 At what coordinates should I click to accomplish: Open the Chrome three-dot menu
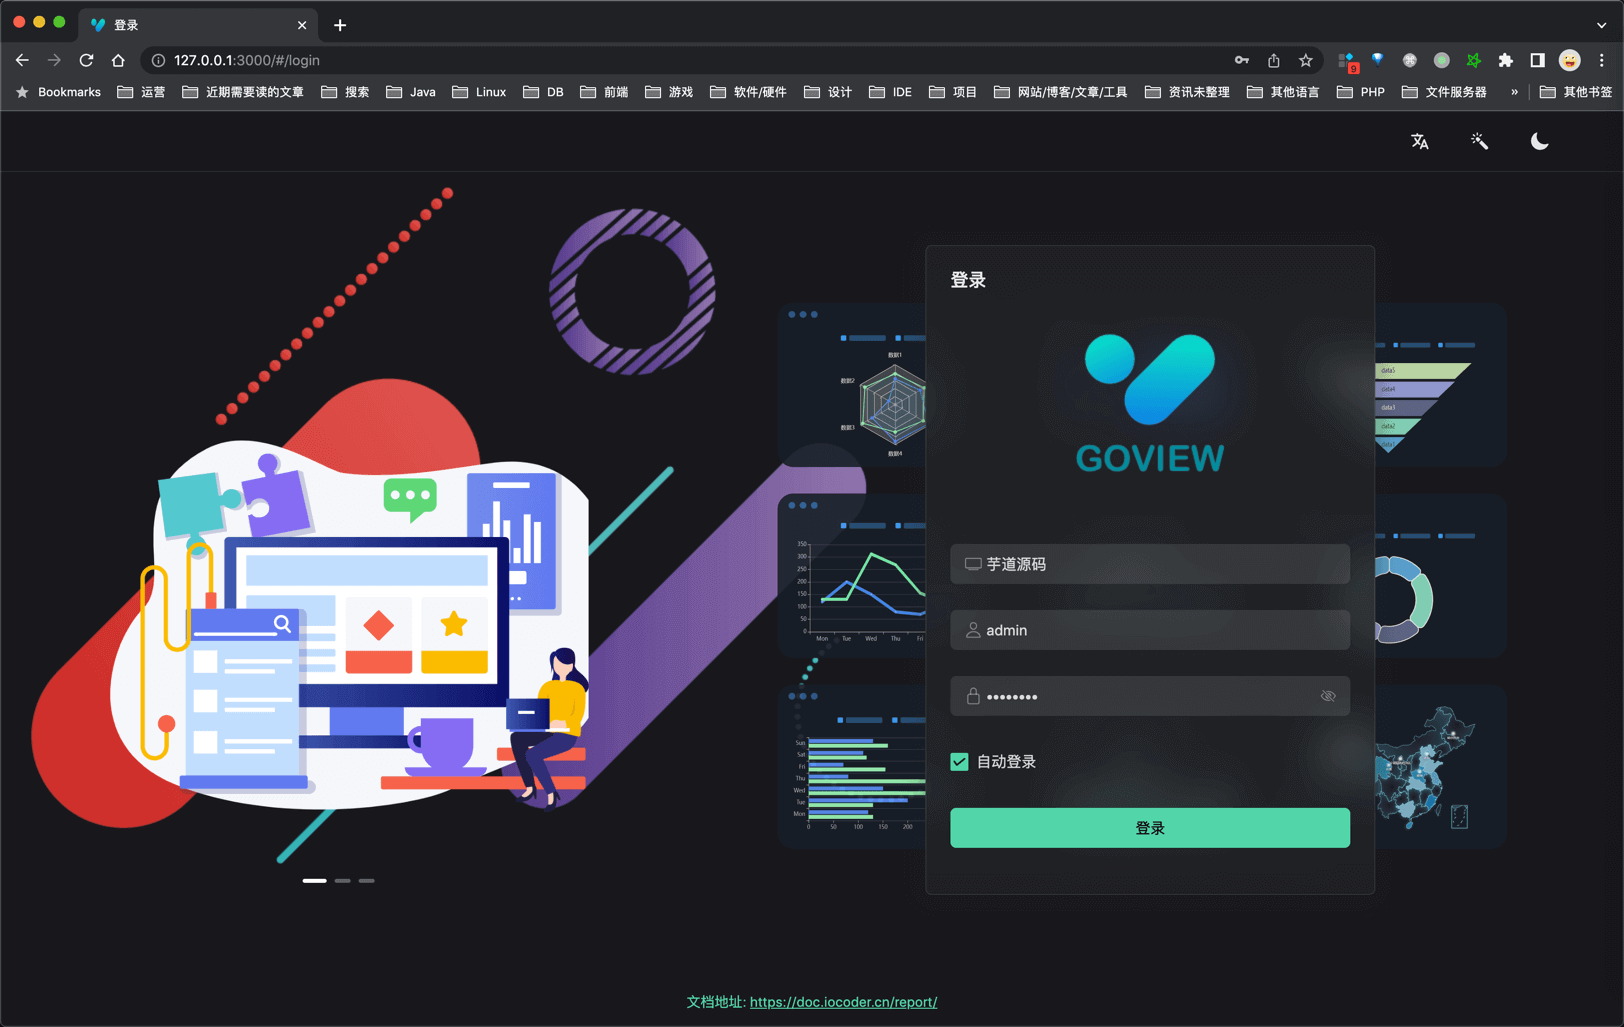[1601, 60]
